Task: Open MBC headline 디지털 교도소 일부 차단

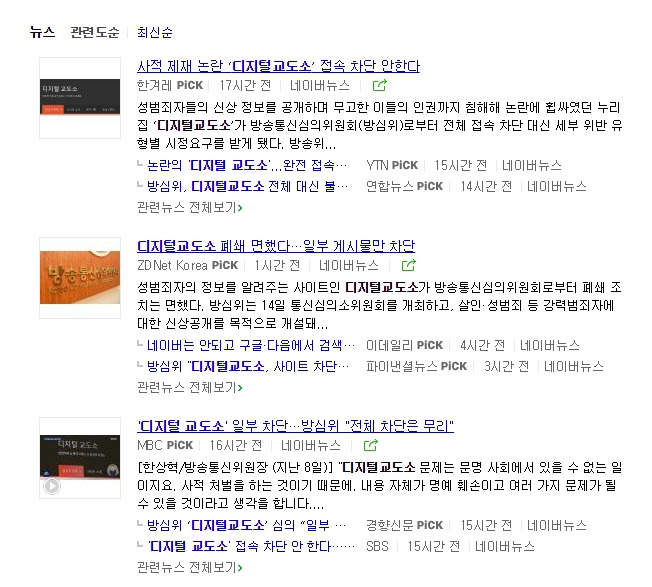Action: pos(295,426)
